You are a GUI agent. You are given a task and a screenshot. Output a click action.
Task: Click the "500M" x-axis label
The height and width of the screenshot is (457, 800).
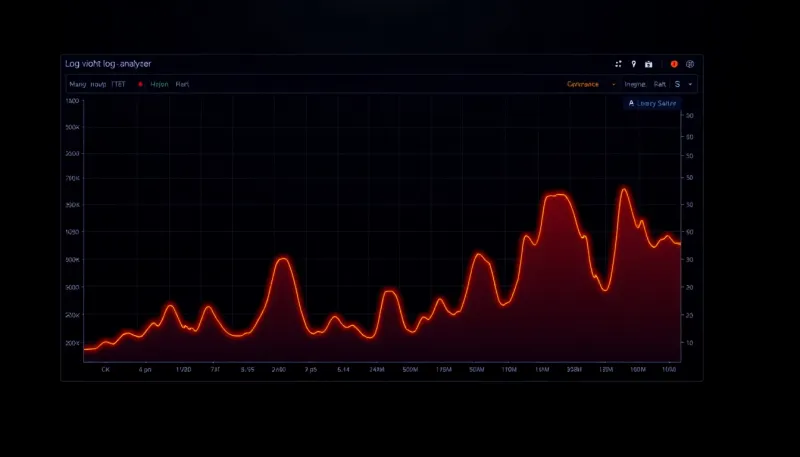pos(410,369)
